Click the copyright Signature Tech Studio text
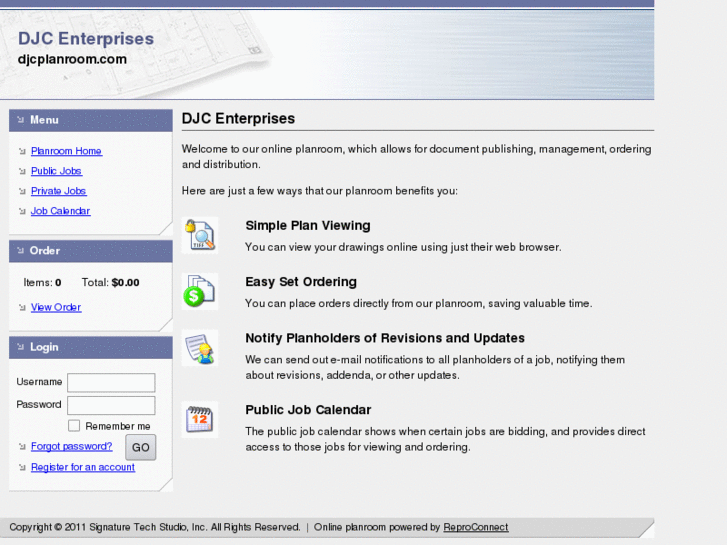This screenshot has width=727, height=545. click(x=155, y=527)
